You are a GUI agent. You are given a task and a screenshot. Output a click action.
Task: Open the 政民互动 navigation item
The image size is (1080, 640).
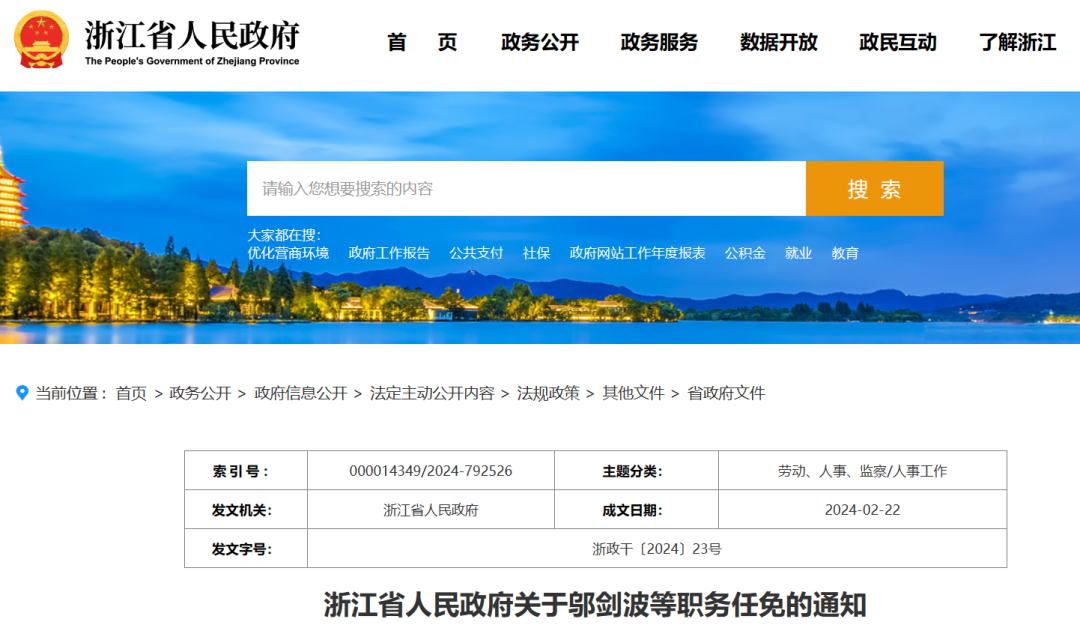click(897, 43)
